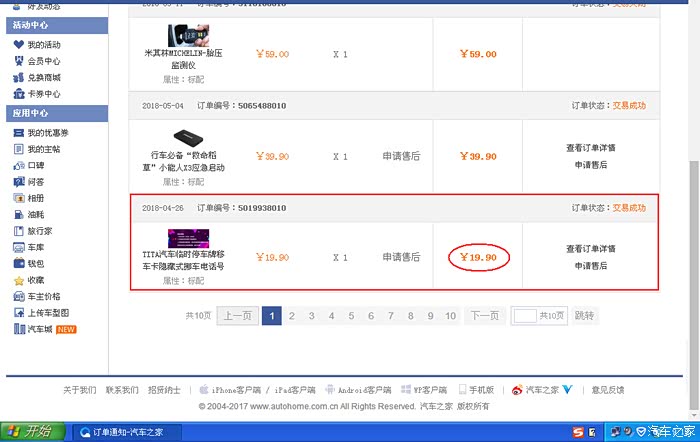Image resolution: width=700 pixels, height=442 pixels.
Task: Open 会员中心 via its badge icon
Action: [19, 61]
